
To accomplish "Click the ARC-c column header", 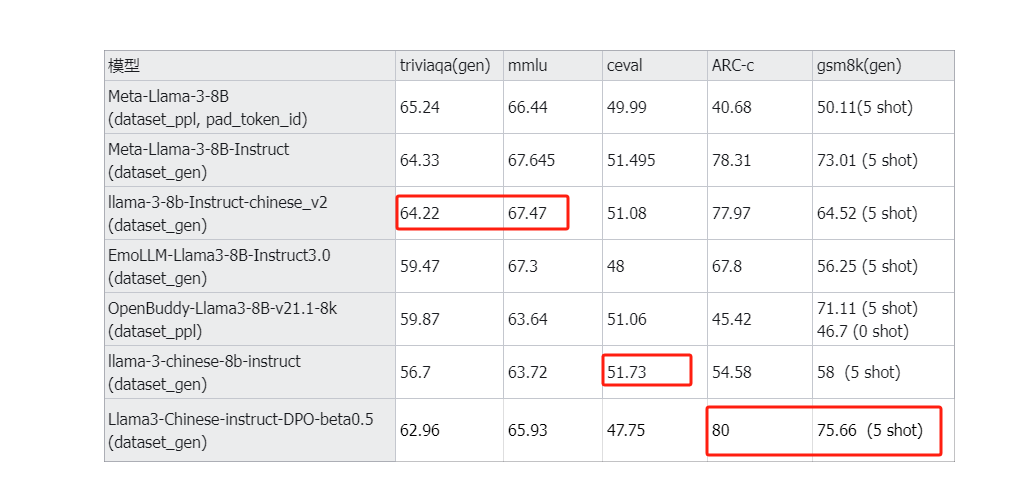I will (760, 66).
